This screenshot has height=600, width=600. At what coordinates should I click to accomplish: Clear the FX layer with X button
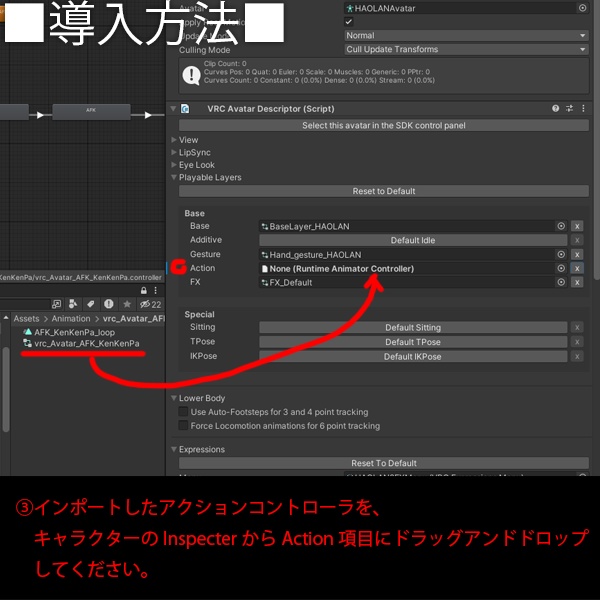pos(577,282)
